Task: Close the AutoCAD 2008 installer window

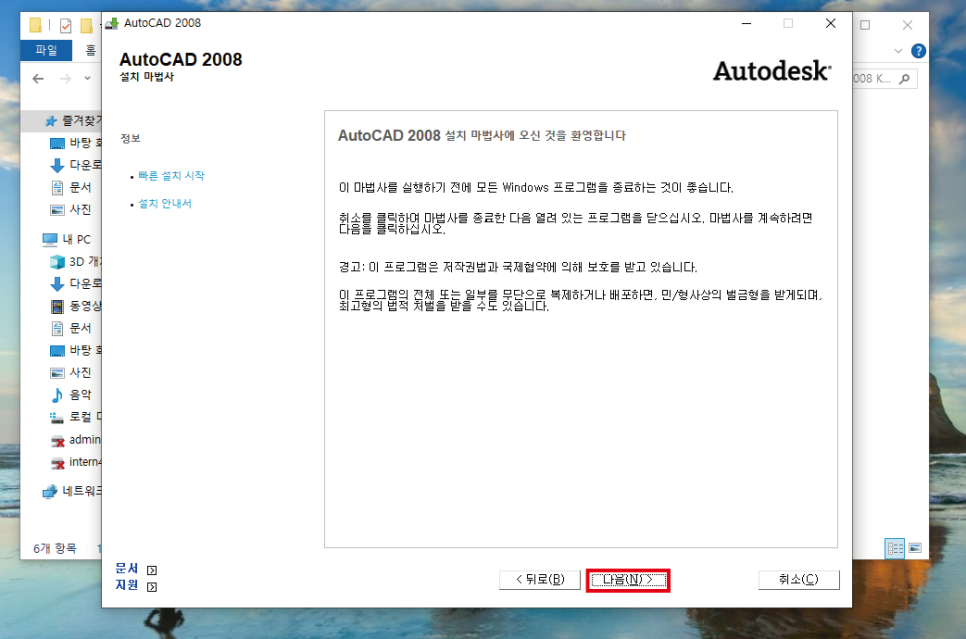Action: coord(830,23)
